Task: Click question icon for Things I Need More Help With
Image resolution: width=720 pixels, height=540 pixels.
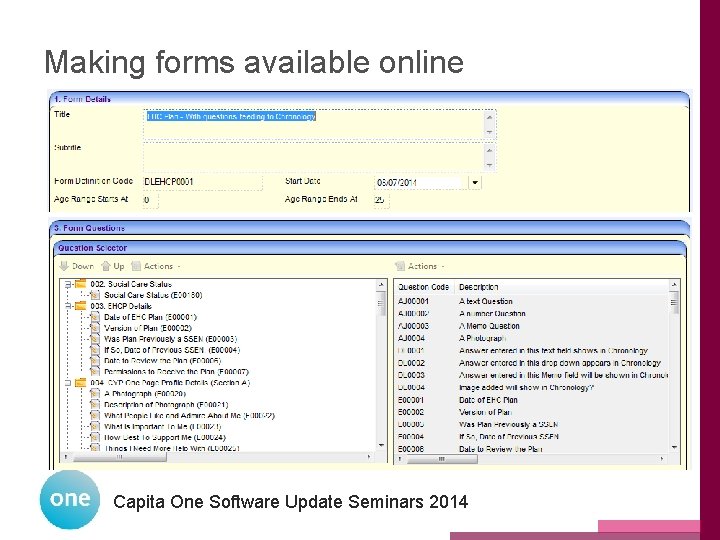Action: pos(95,448)
